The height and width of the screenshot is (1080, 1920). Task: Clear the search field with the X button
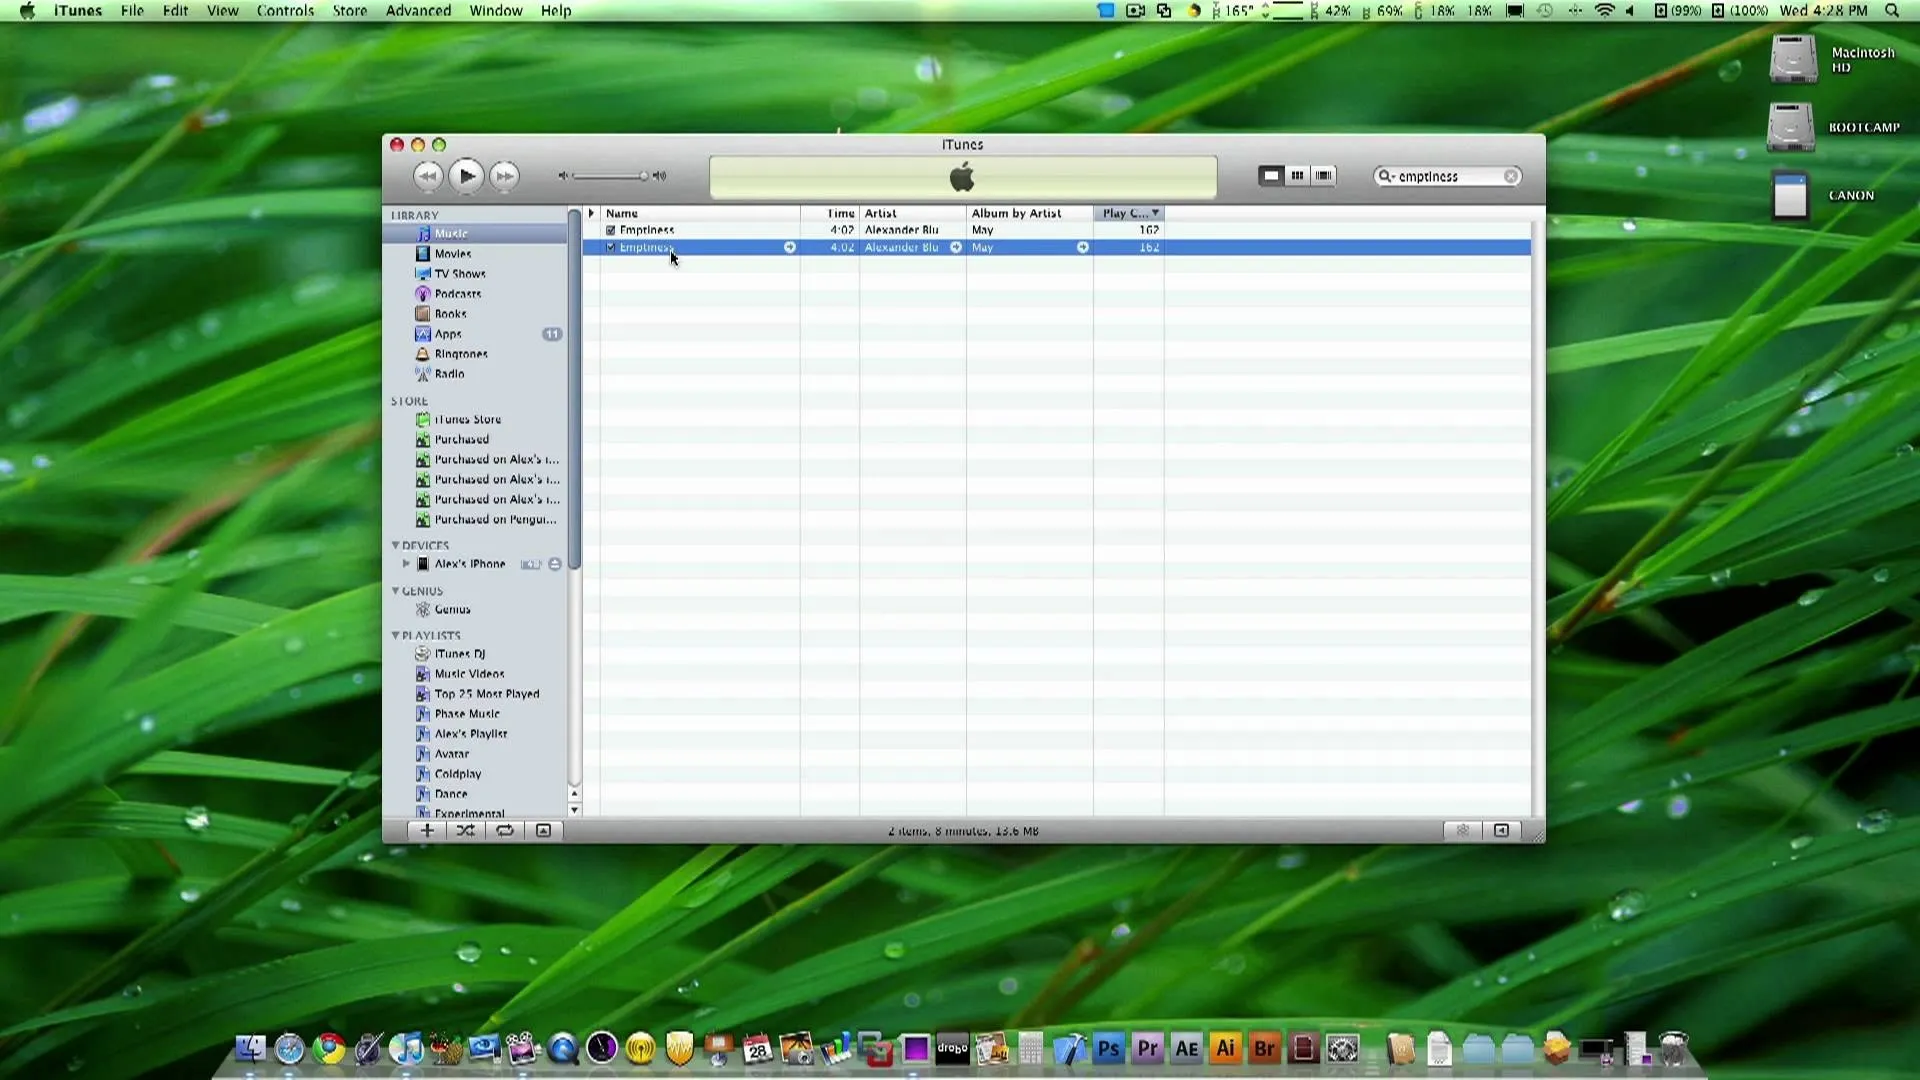pos(1511,176)
